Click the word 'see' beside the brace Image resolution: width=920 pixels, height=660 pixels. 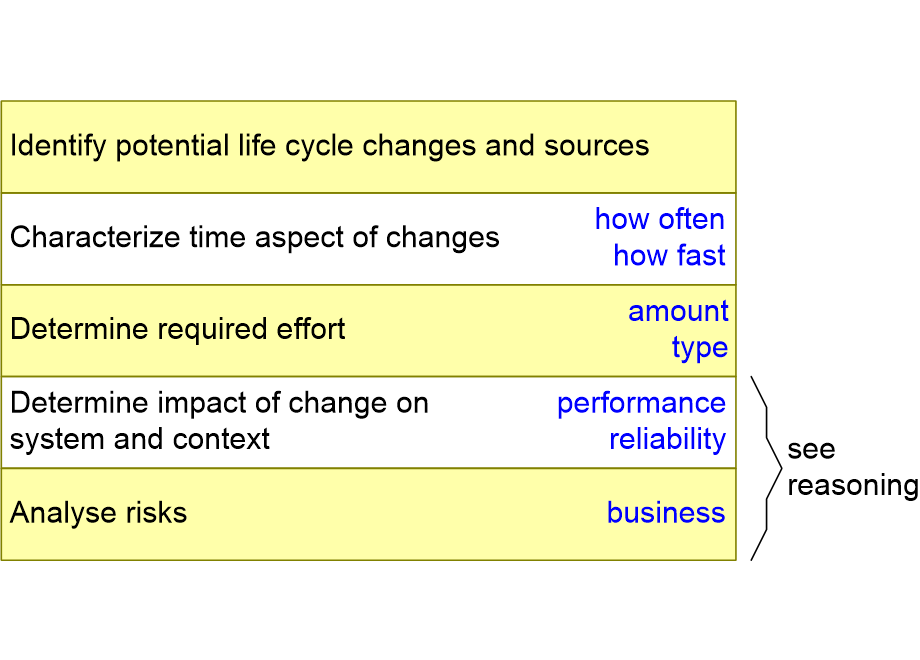811,450
